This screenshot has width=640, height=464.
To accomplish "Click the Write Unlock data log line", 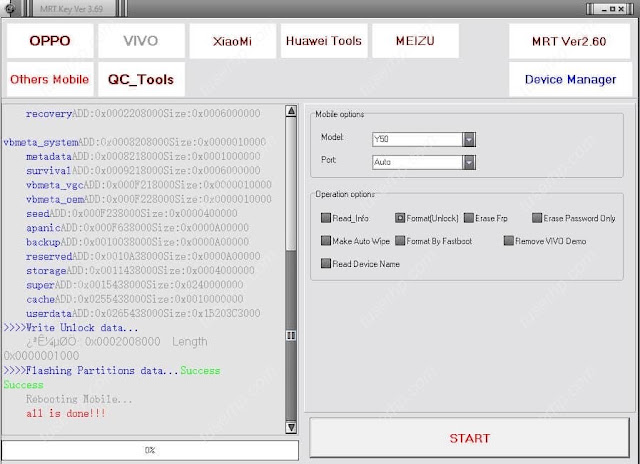I will click(x=71, y=328).
